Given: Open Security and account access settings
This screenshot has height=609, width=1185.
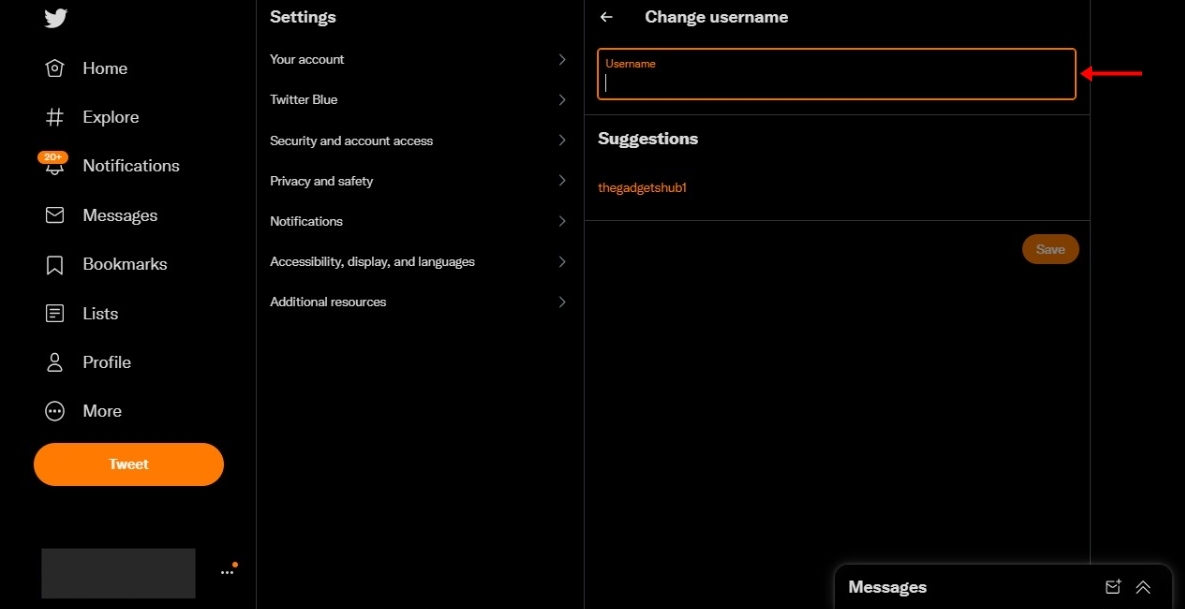Looking at the screenshot, I should point(420,141).
